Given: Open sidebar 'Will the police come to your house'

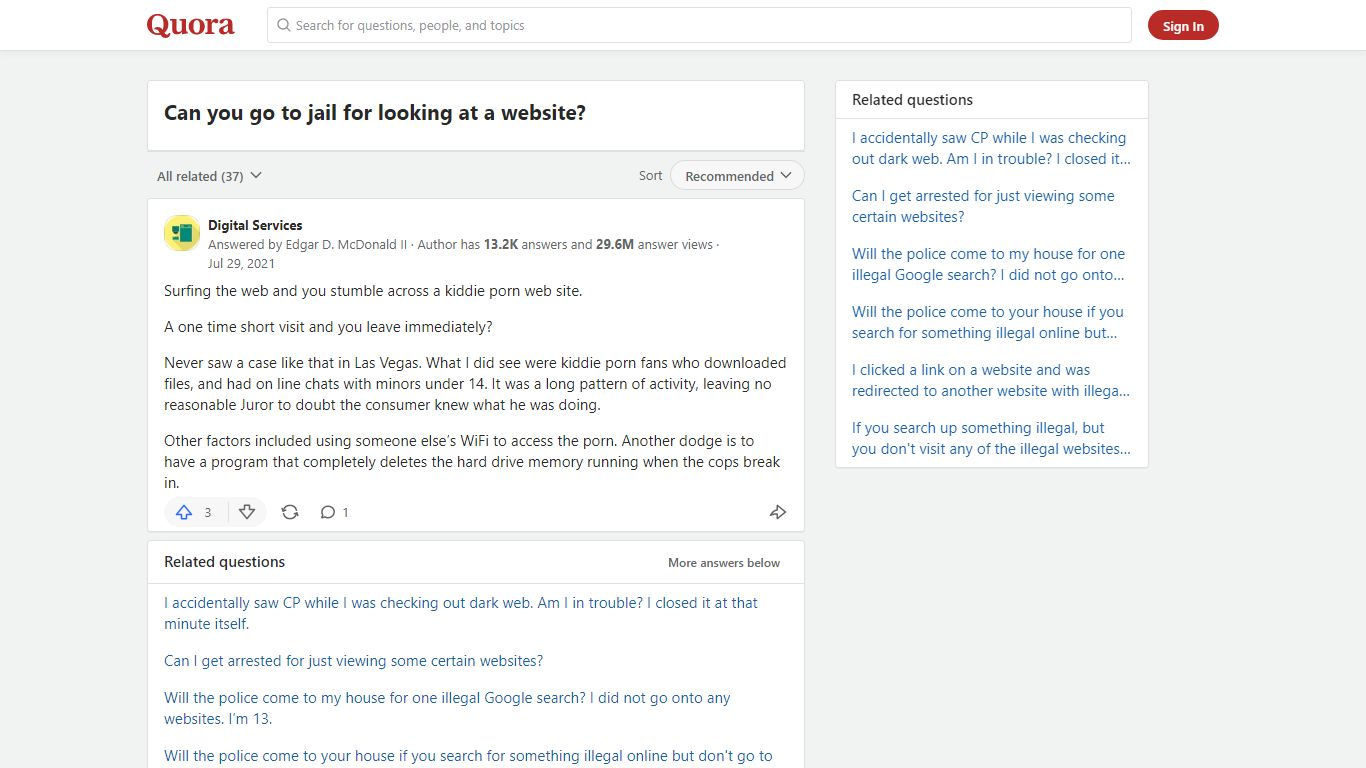Looking at the screenshot, I should 988,322.
